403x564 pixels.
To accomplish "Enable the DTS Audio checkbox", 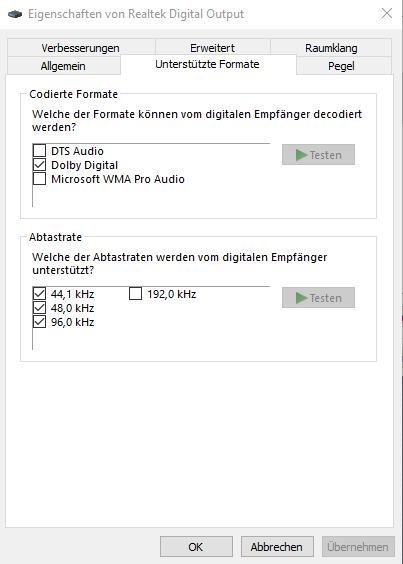I will click(x=40, y=151).
